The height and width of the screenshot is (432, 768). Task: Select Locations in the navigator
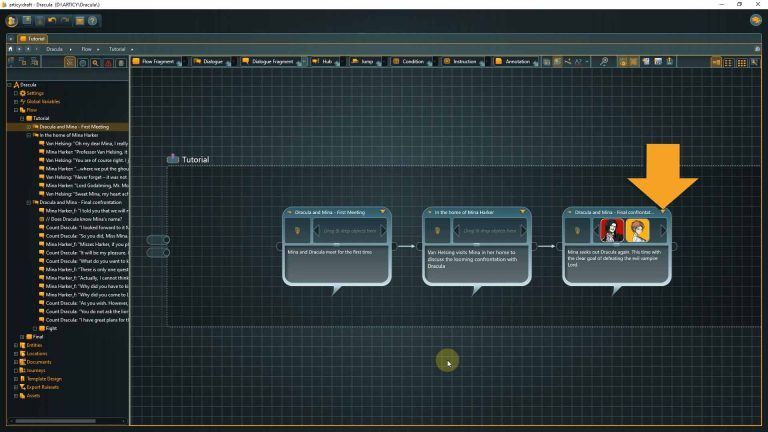click(37, 354)
